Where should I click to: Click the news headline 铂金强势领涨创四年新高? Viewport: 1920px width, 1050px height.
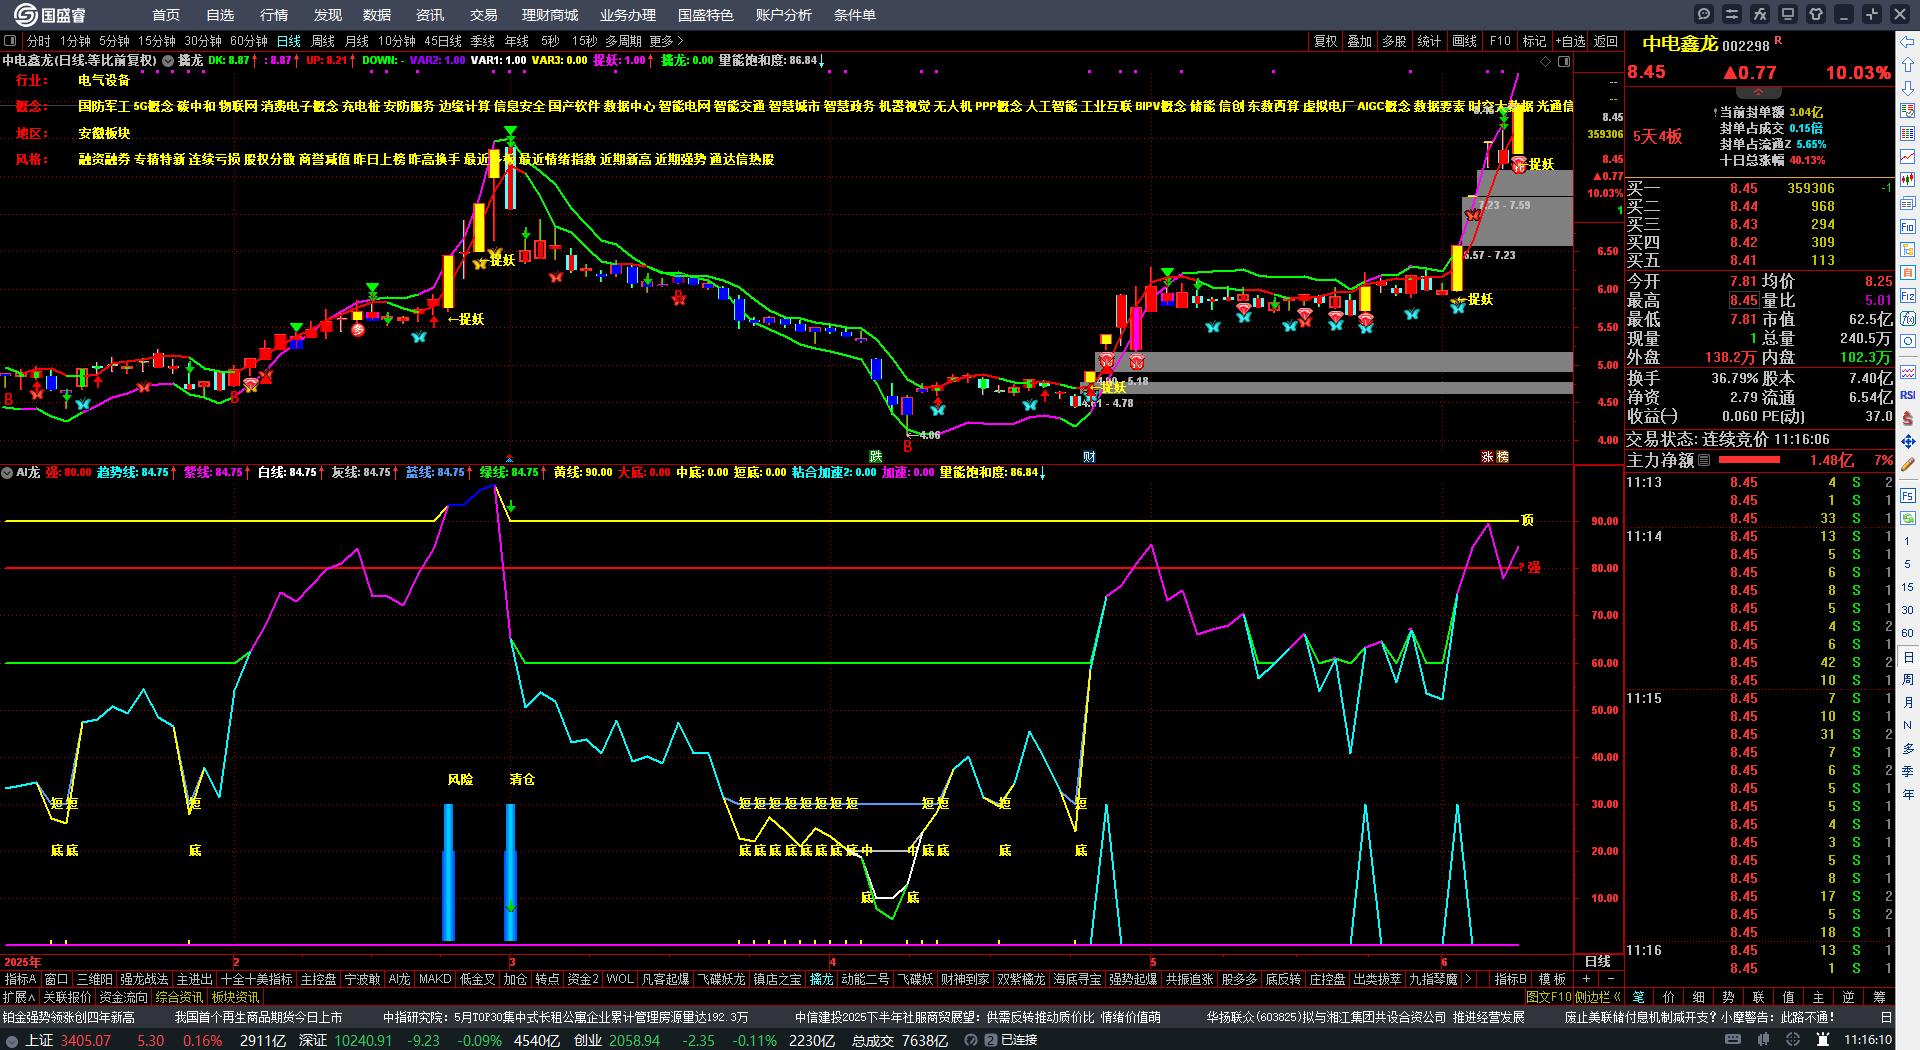coord(68,1017)
